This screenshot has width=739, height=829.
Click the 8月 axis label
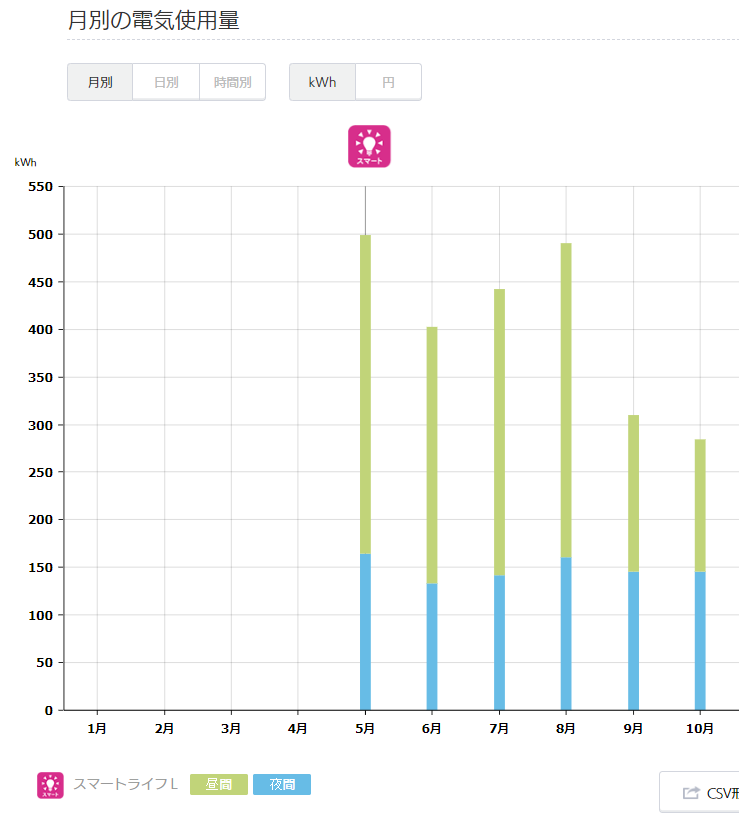coord(566,729)
